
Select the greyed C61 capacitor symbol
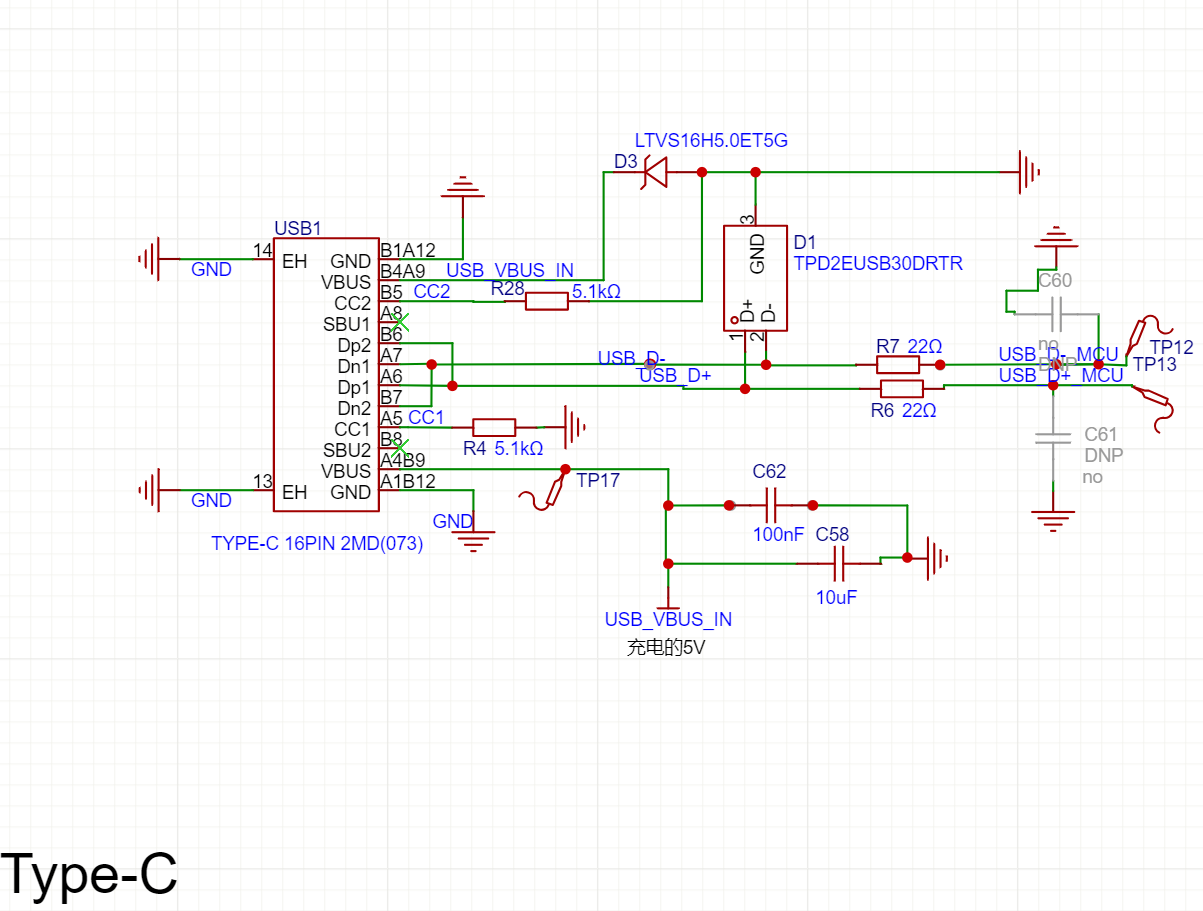(x=1052, y=437)
